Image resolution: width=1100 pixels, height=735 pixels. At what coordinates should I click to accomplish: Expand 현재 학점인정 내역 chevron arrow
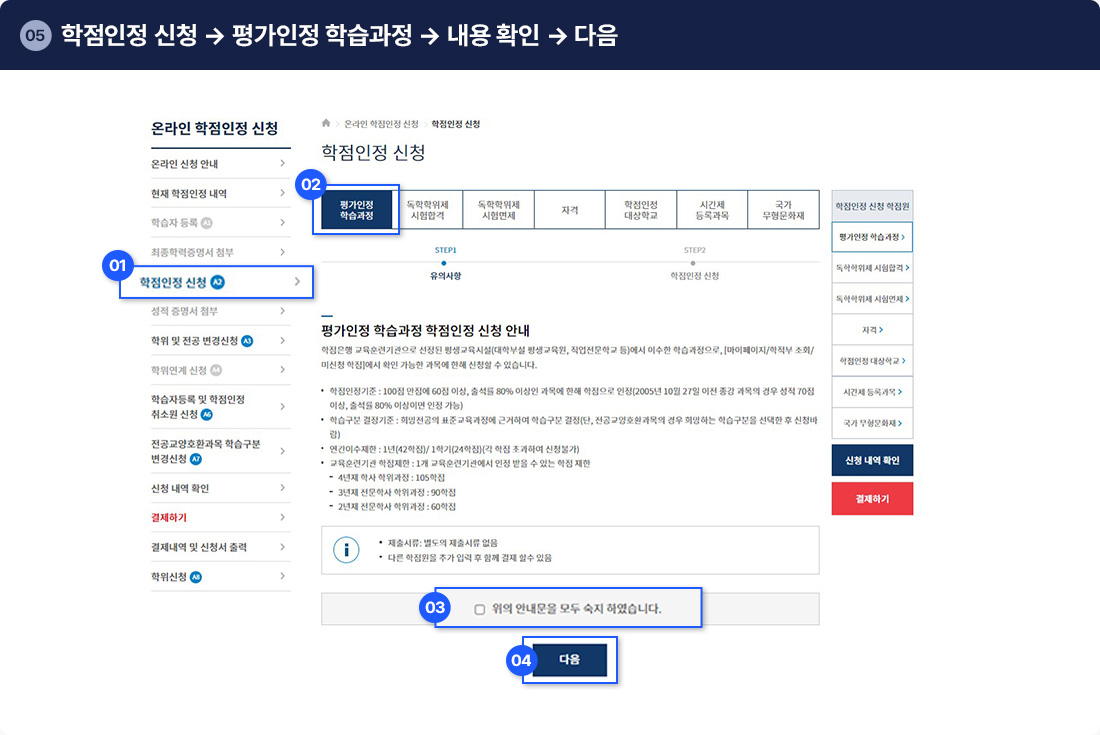coord(283,193)
